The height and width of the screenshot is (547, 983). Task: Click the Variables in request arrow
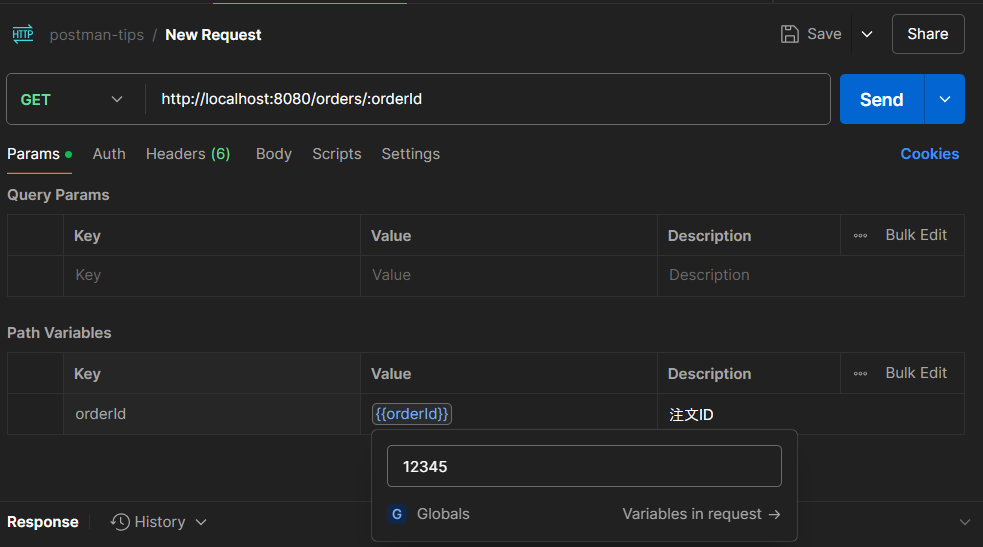774,514
